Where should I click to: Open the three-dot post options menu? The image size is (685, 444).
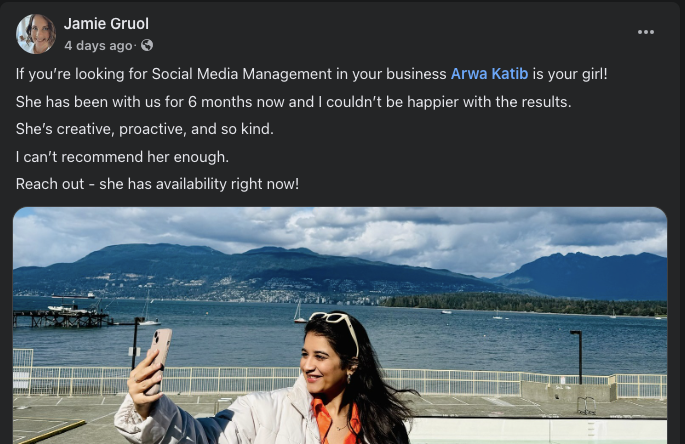[645, 32]
